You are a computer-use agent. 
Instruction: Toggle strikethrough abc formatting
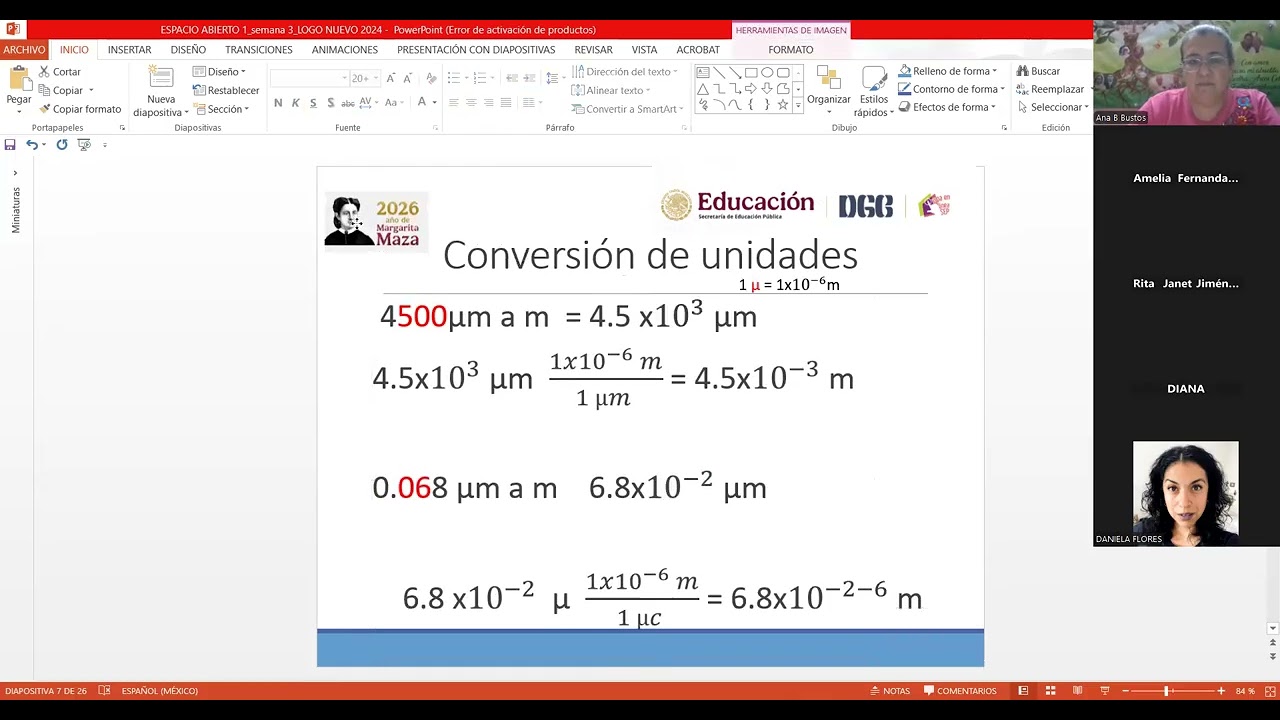pos(347,103)
